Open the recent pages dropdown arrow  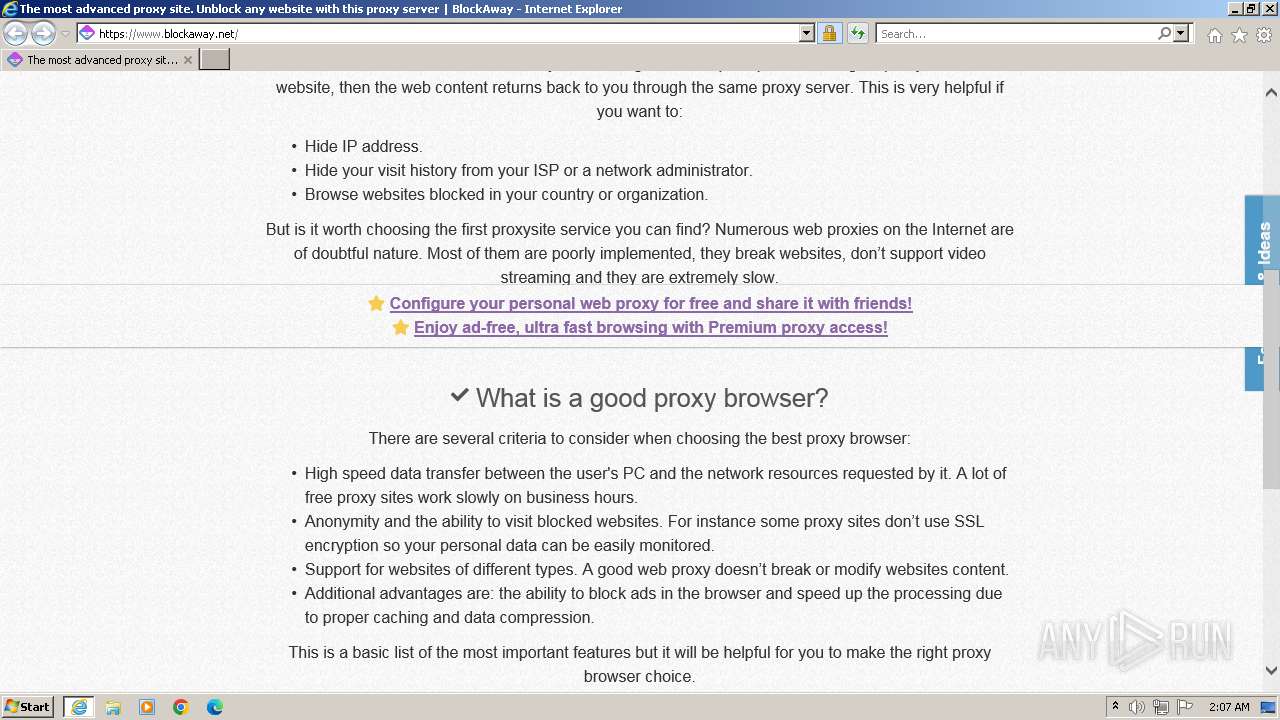66,34
